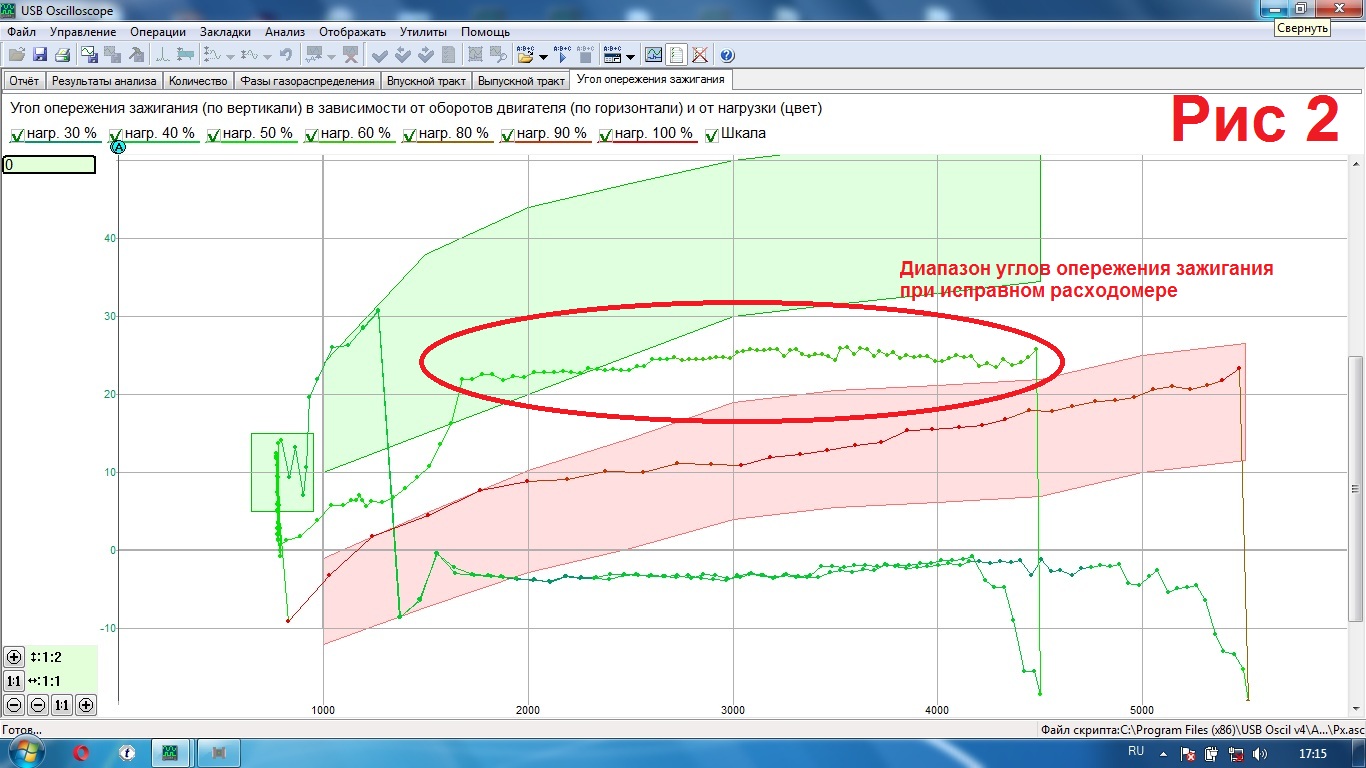Save with the floppy disk icon

click(40, 55)
